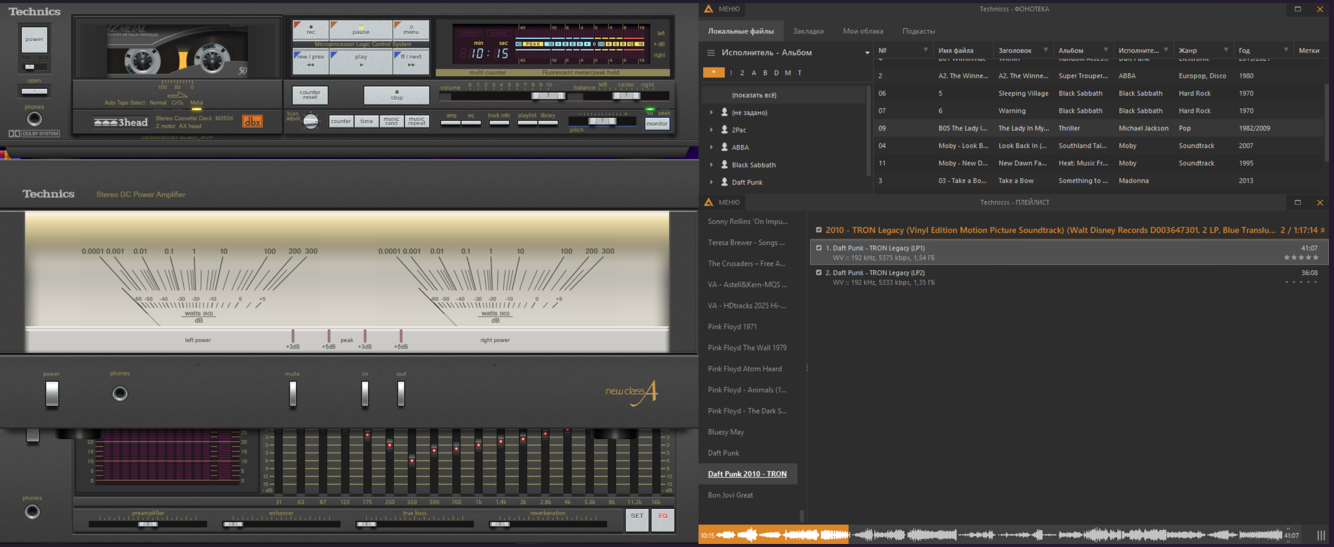The image size is (1334, 547).
Task: Adjust the preamplifier slider
Action: [x=149, y=523]
